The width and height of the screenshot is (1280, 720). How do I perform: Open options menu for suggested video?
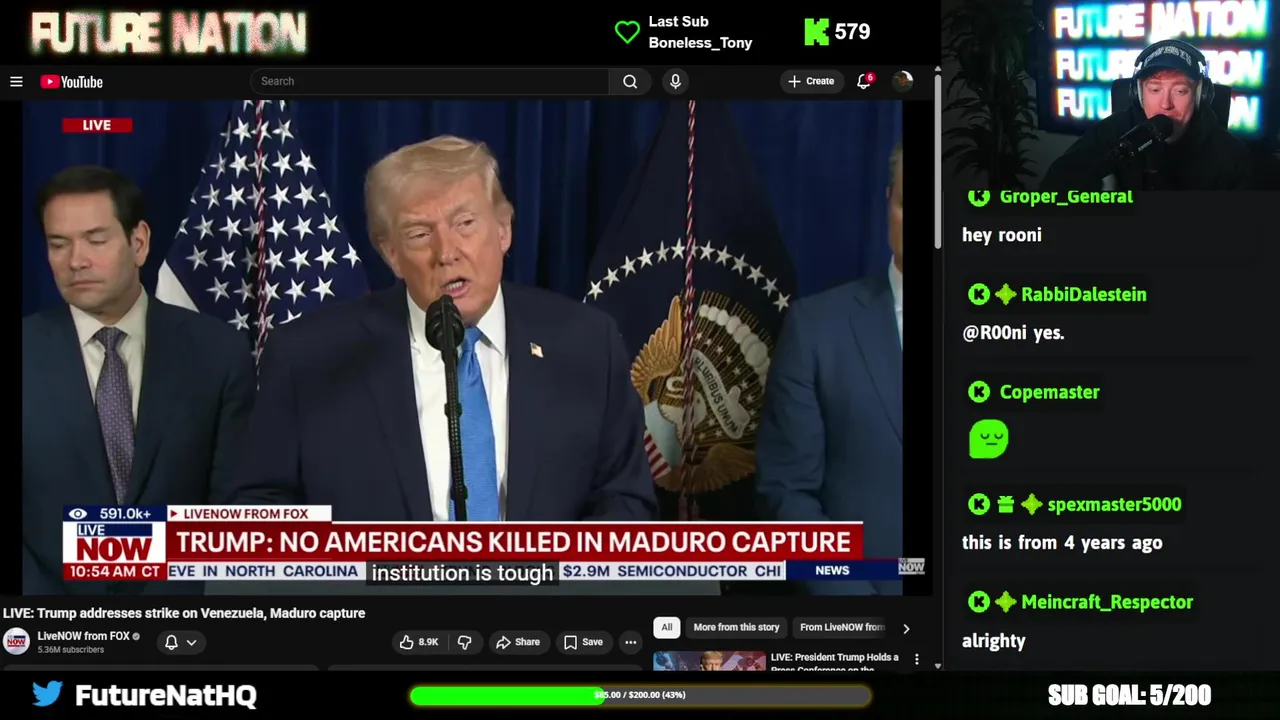coord(916,659)
